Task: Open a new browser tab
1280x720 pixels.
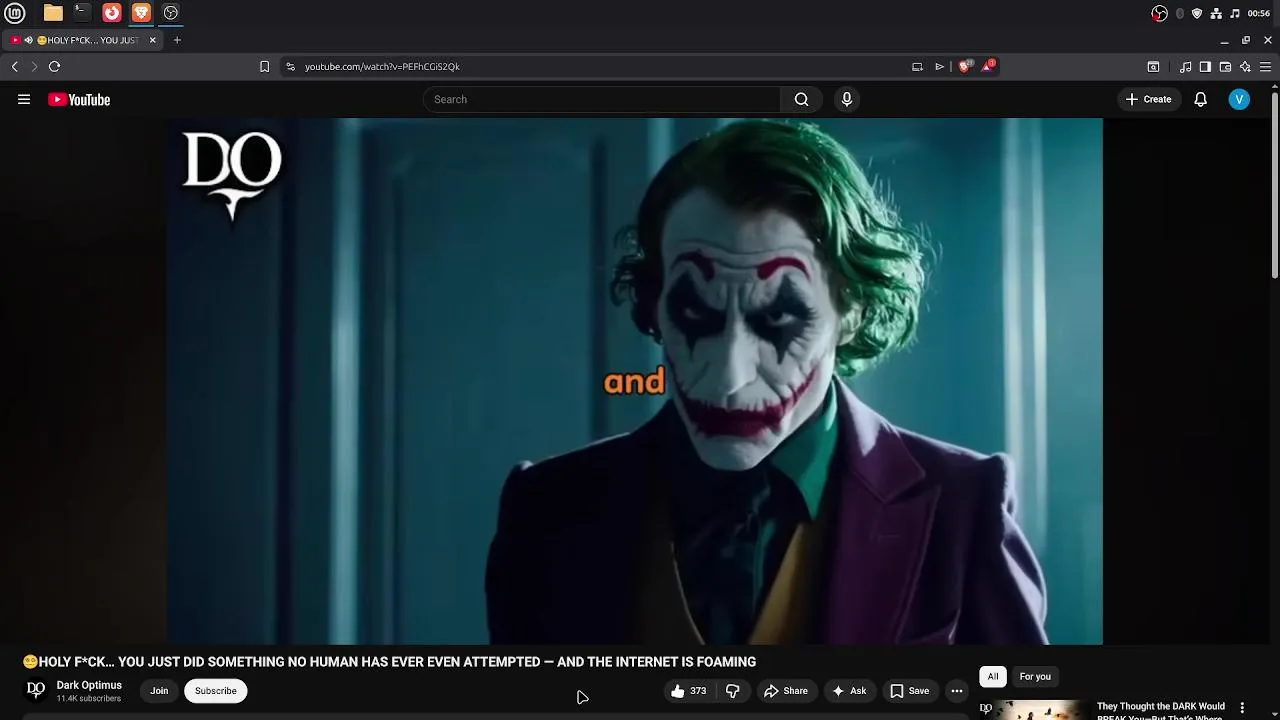Action: (x=177, y=40)
